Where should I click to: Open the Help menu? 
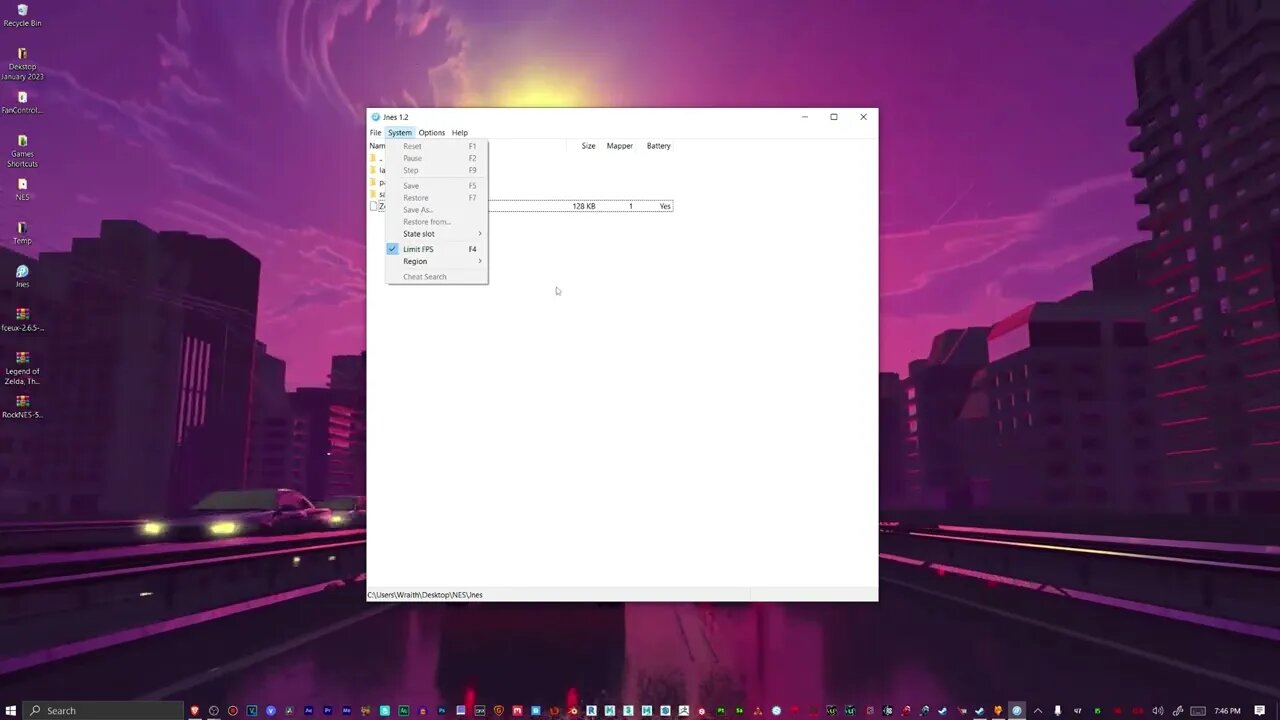click(459, 133)
